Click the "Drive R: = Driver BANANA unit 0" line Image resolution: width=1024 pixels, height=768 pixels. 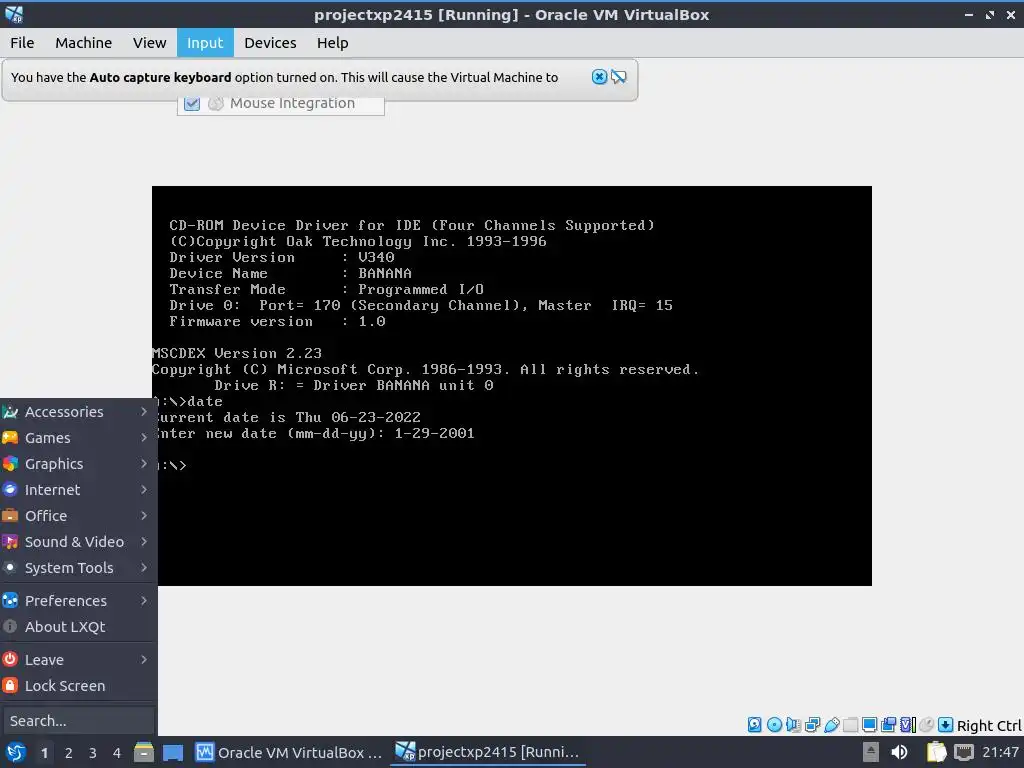pos(353,386)
